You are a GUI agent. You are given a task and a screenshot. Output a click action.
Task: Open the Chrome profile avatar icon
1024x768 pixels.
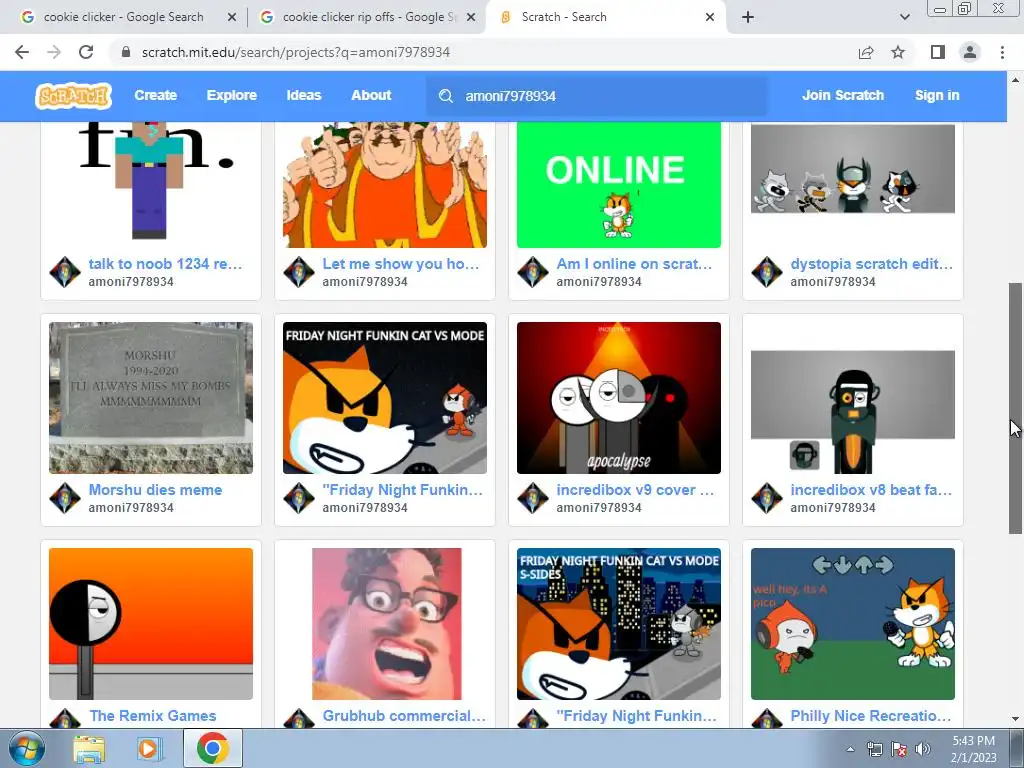click(970, 52)
